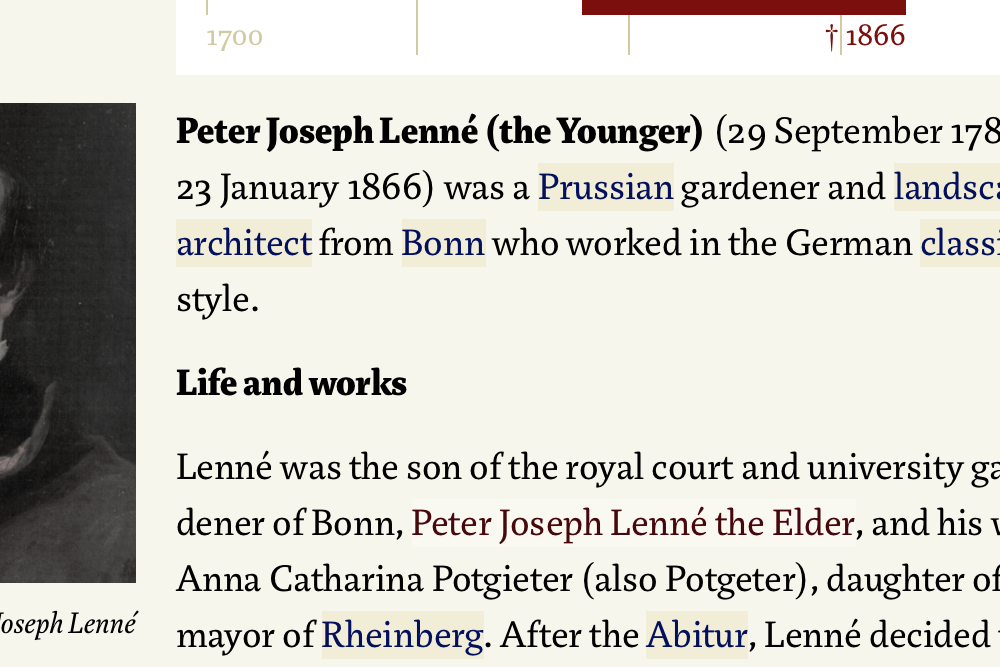Click the partially visible landscape link

click(x=947, y=188)
